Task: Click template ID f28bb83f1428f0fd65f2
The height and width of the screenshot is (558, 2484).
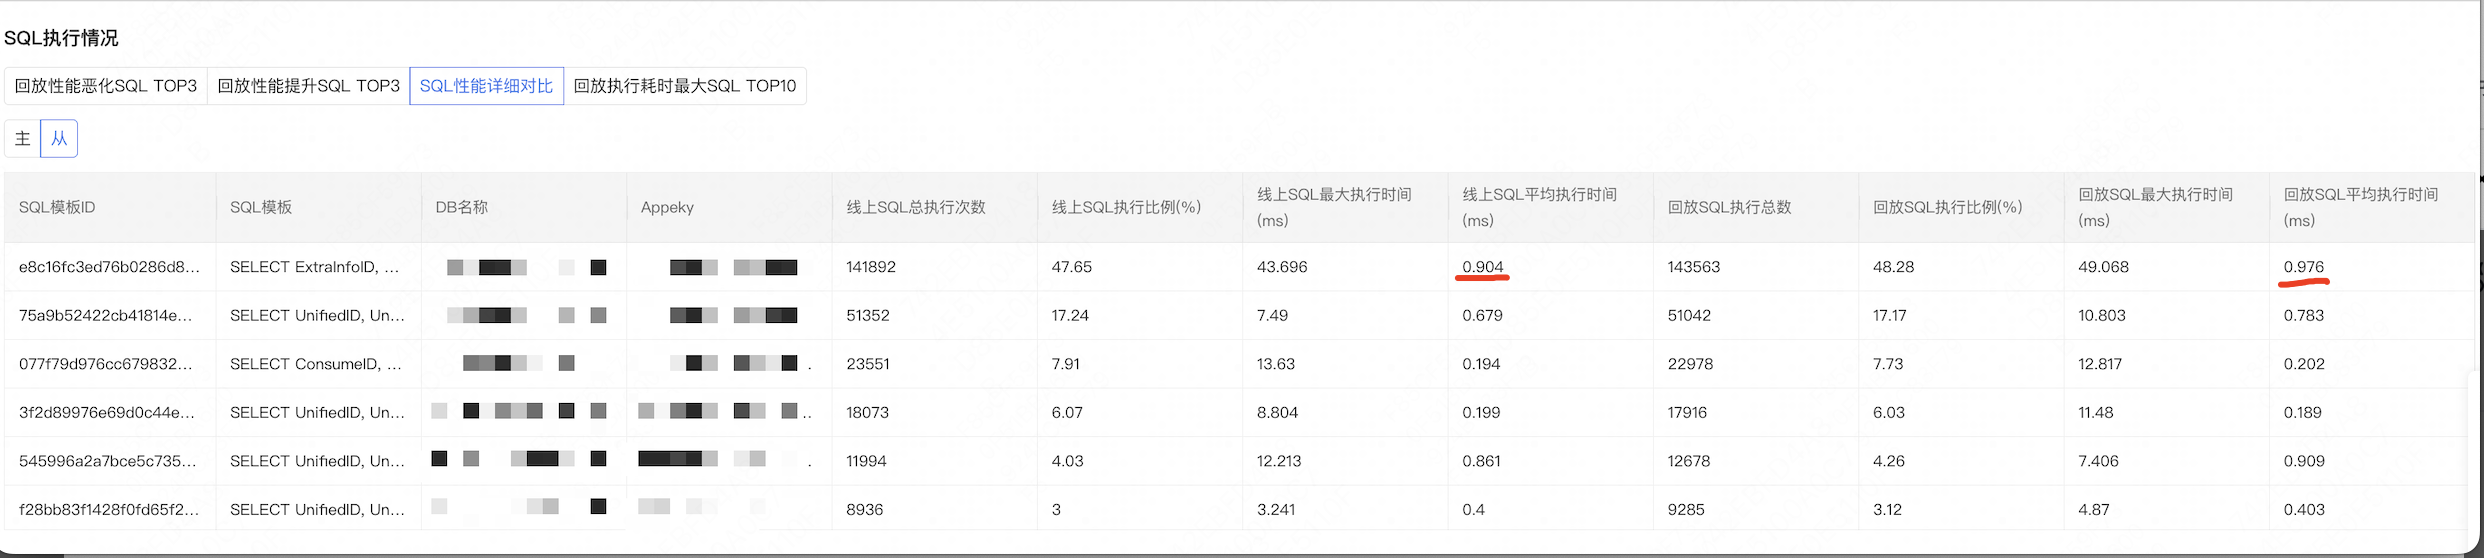Action: [x=108, y=509]
